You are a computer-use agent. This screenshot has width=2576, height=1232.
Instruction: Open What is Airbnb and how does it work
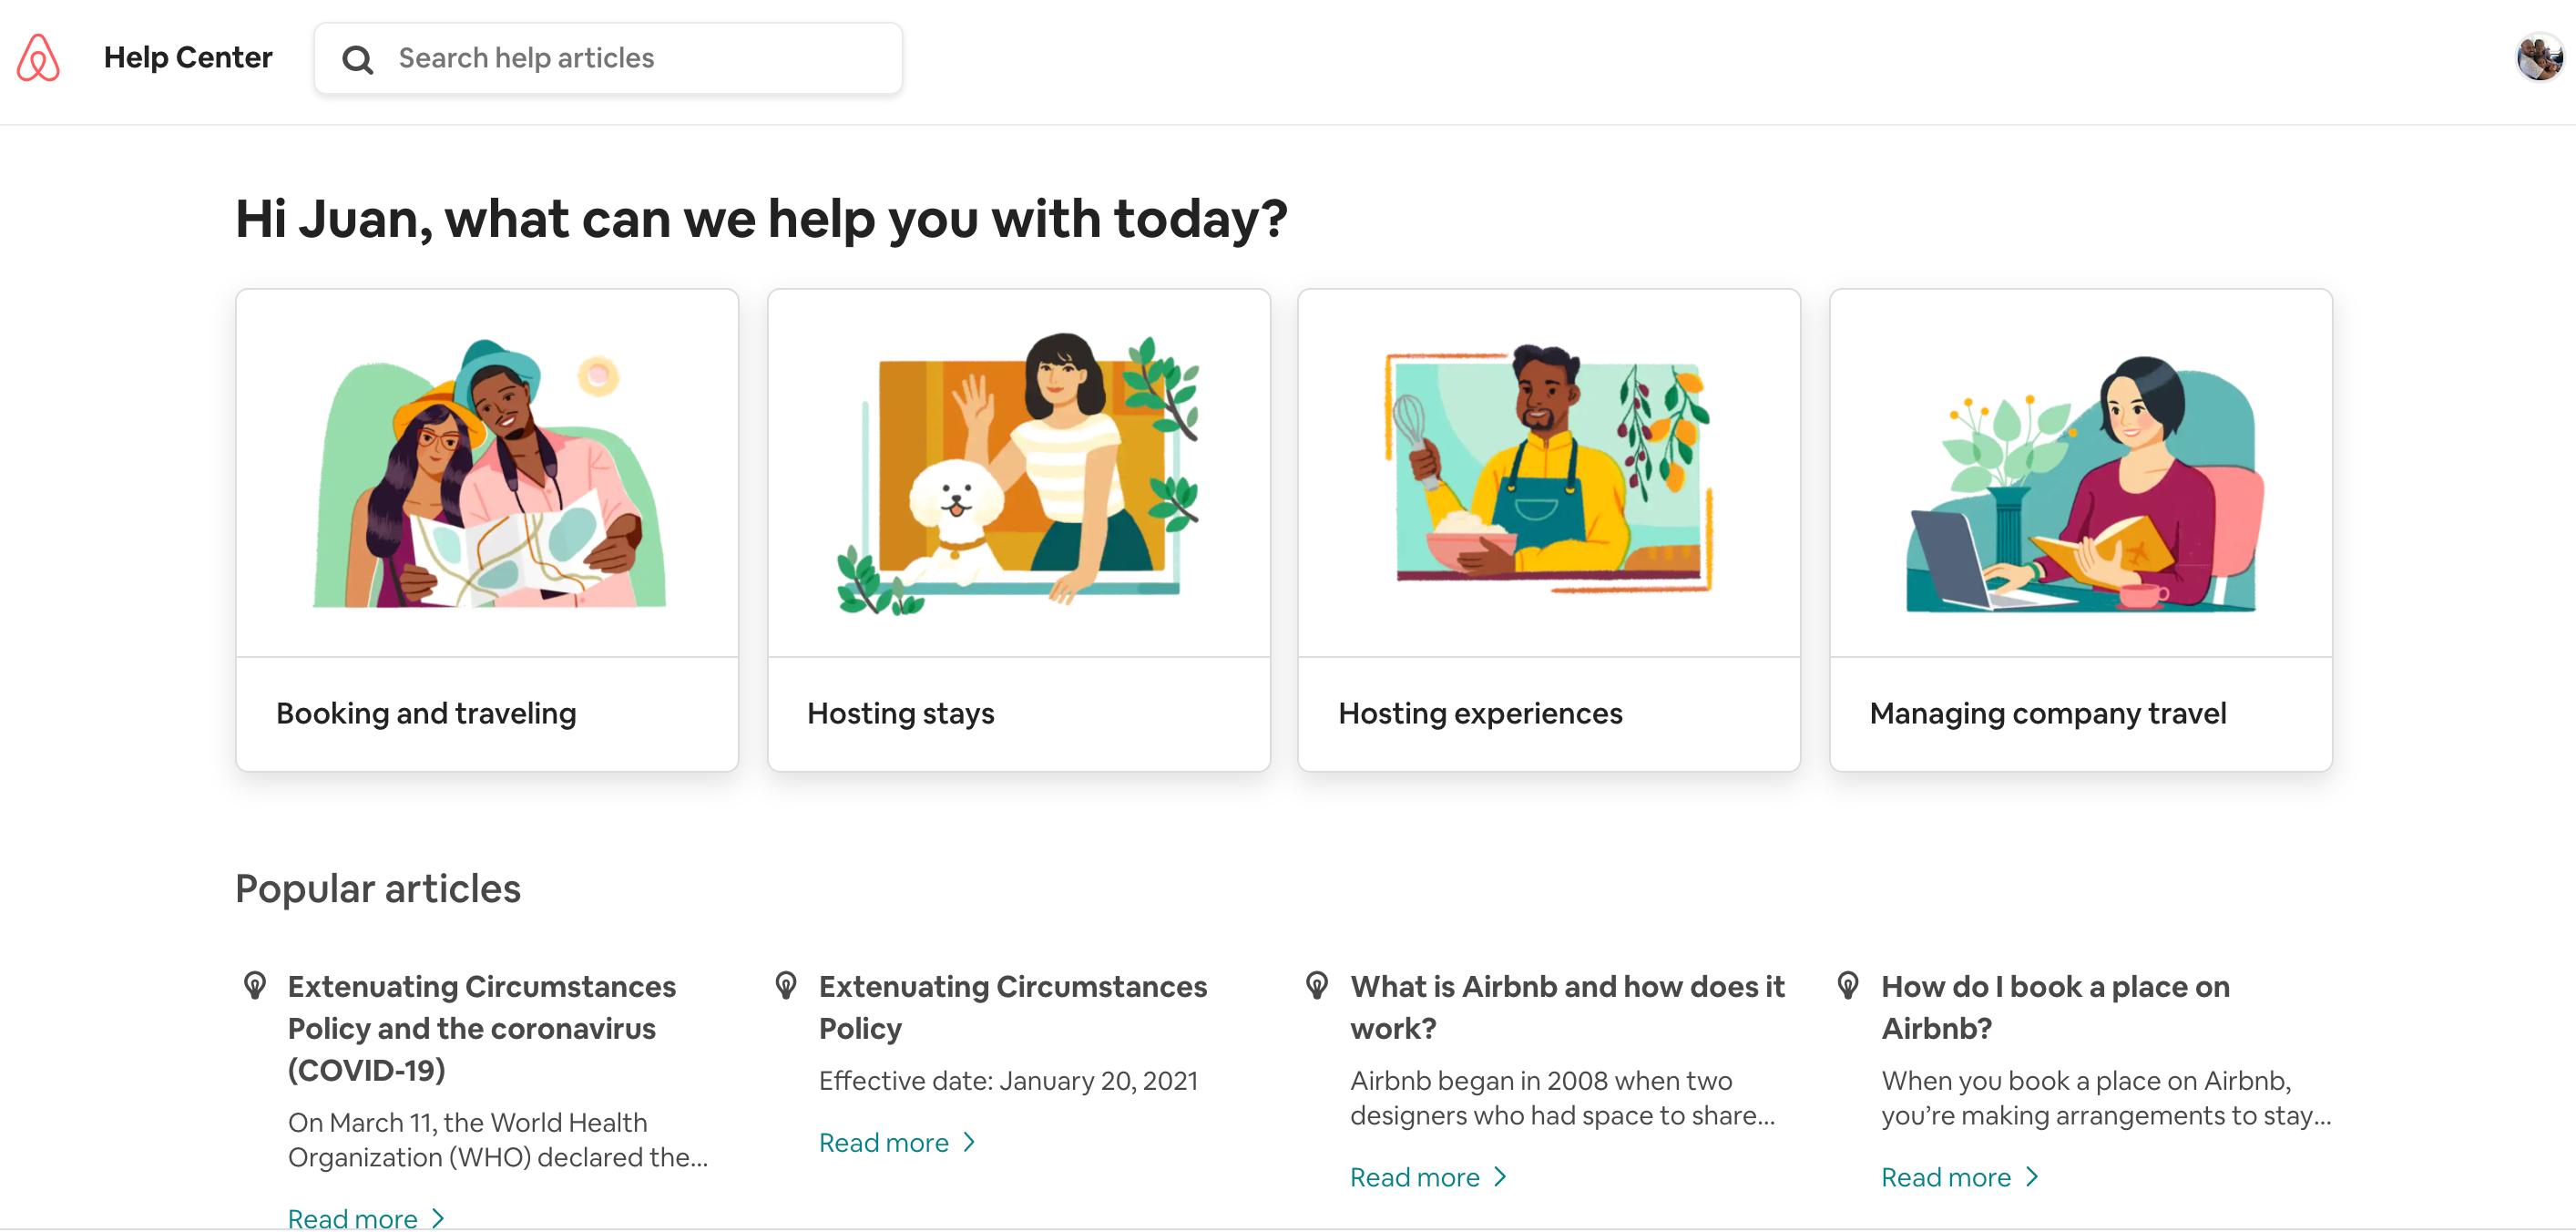pyautogui.click(x=1567, y=1007)
